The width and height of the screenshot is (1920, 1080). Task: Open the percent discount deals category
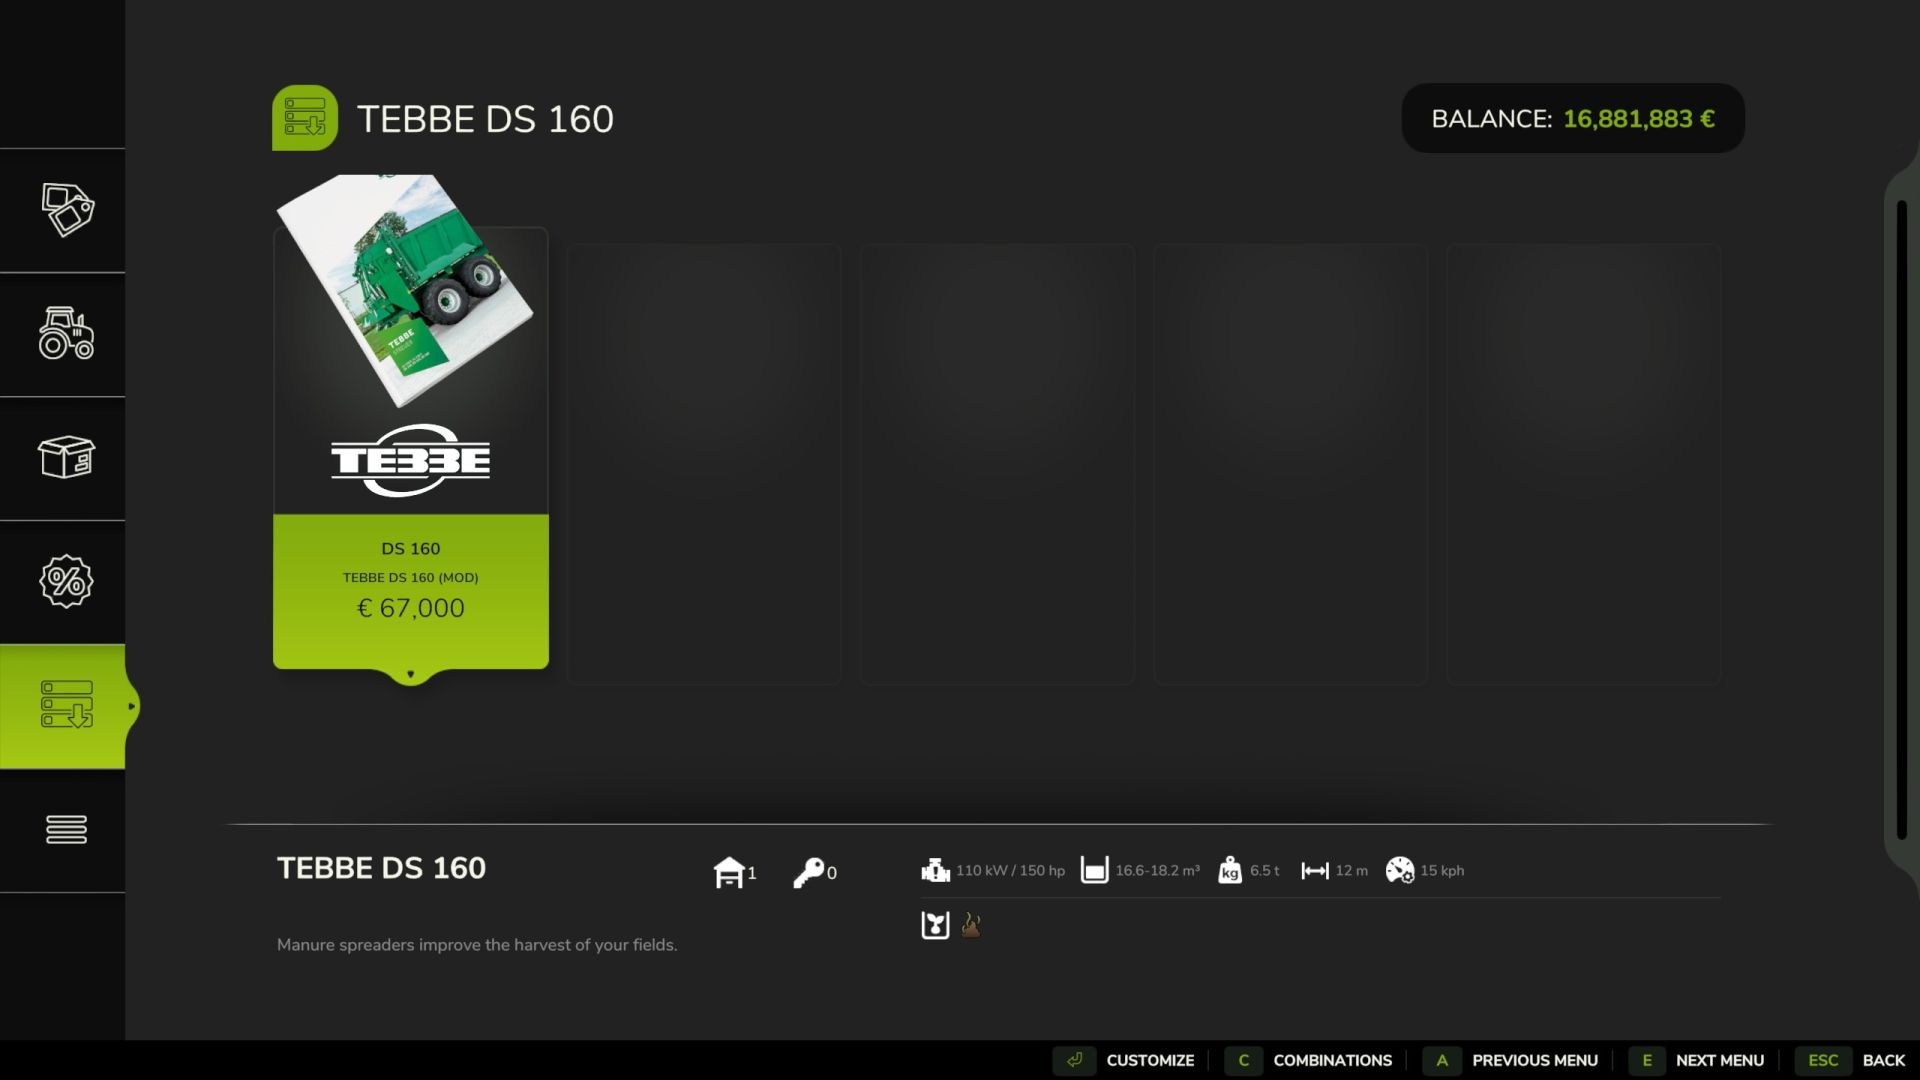(x=66, y=582)
